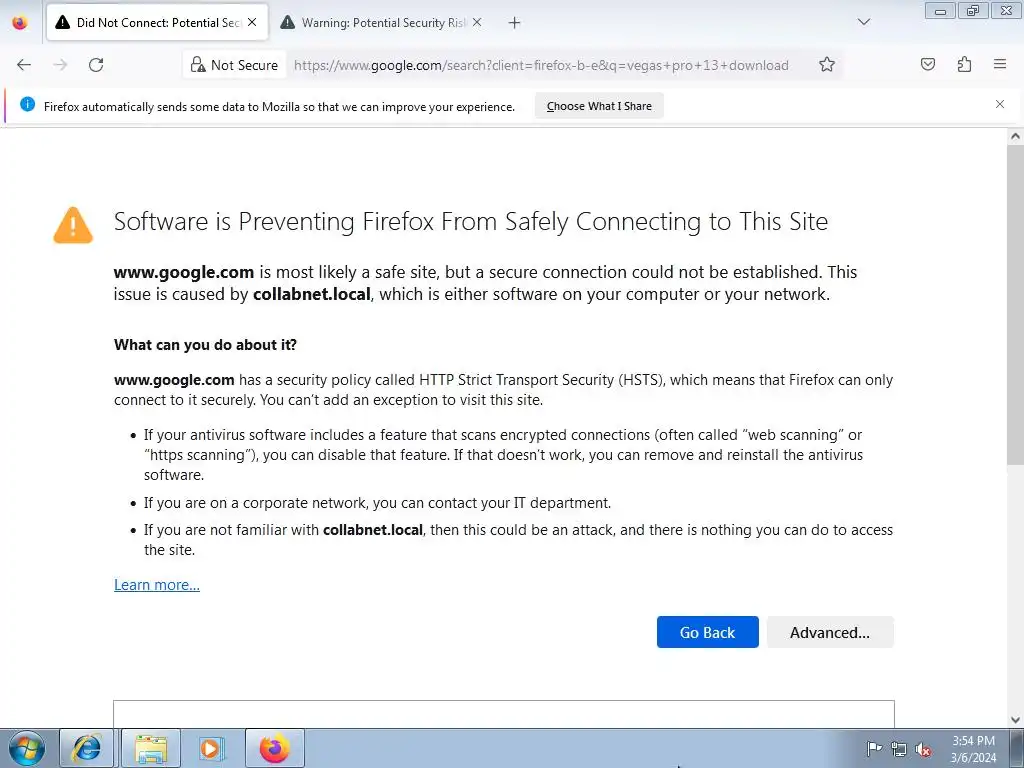The height and width of the screenshot is (768, 1024).
Task: Close the Did Not Connect tab
Action: (x=252, y=22)
